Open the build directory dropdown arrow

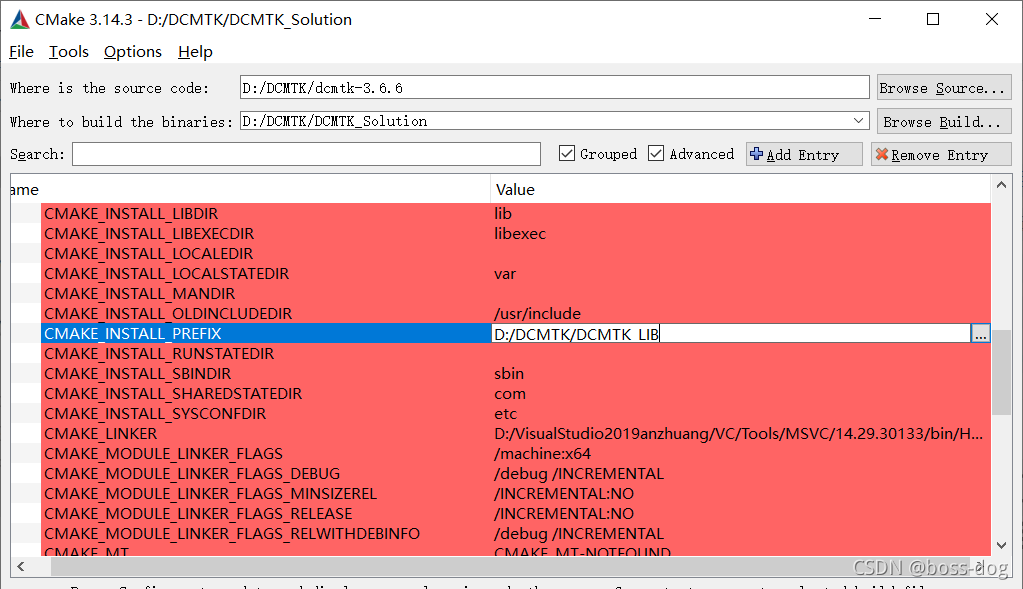860,120
